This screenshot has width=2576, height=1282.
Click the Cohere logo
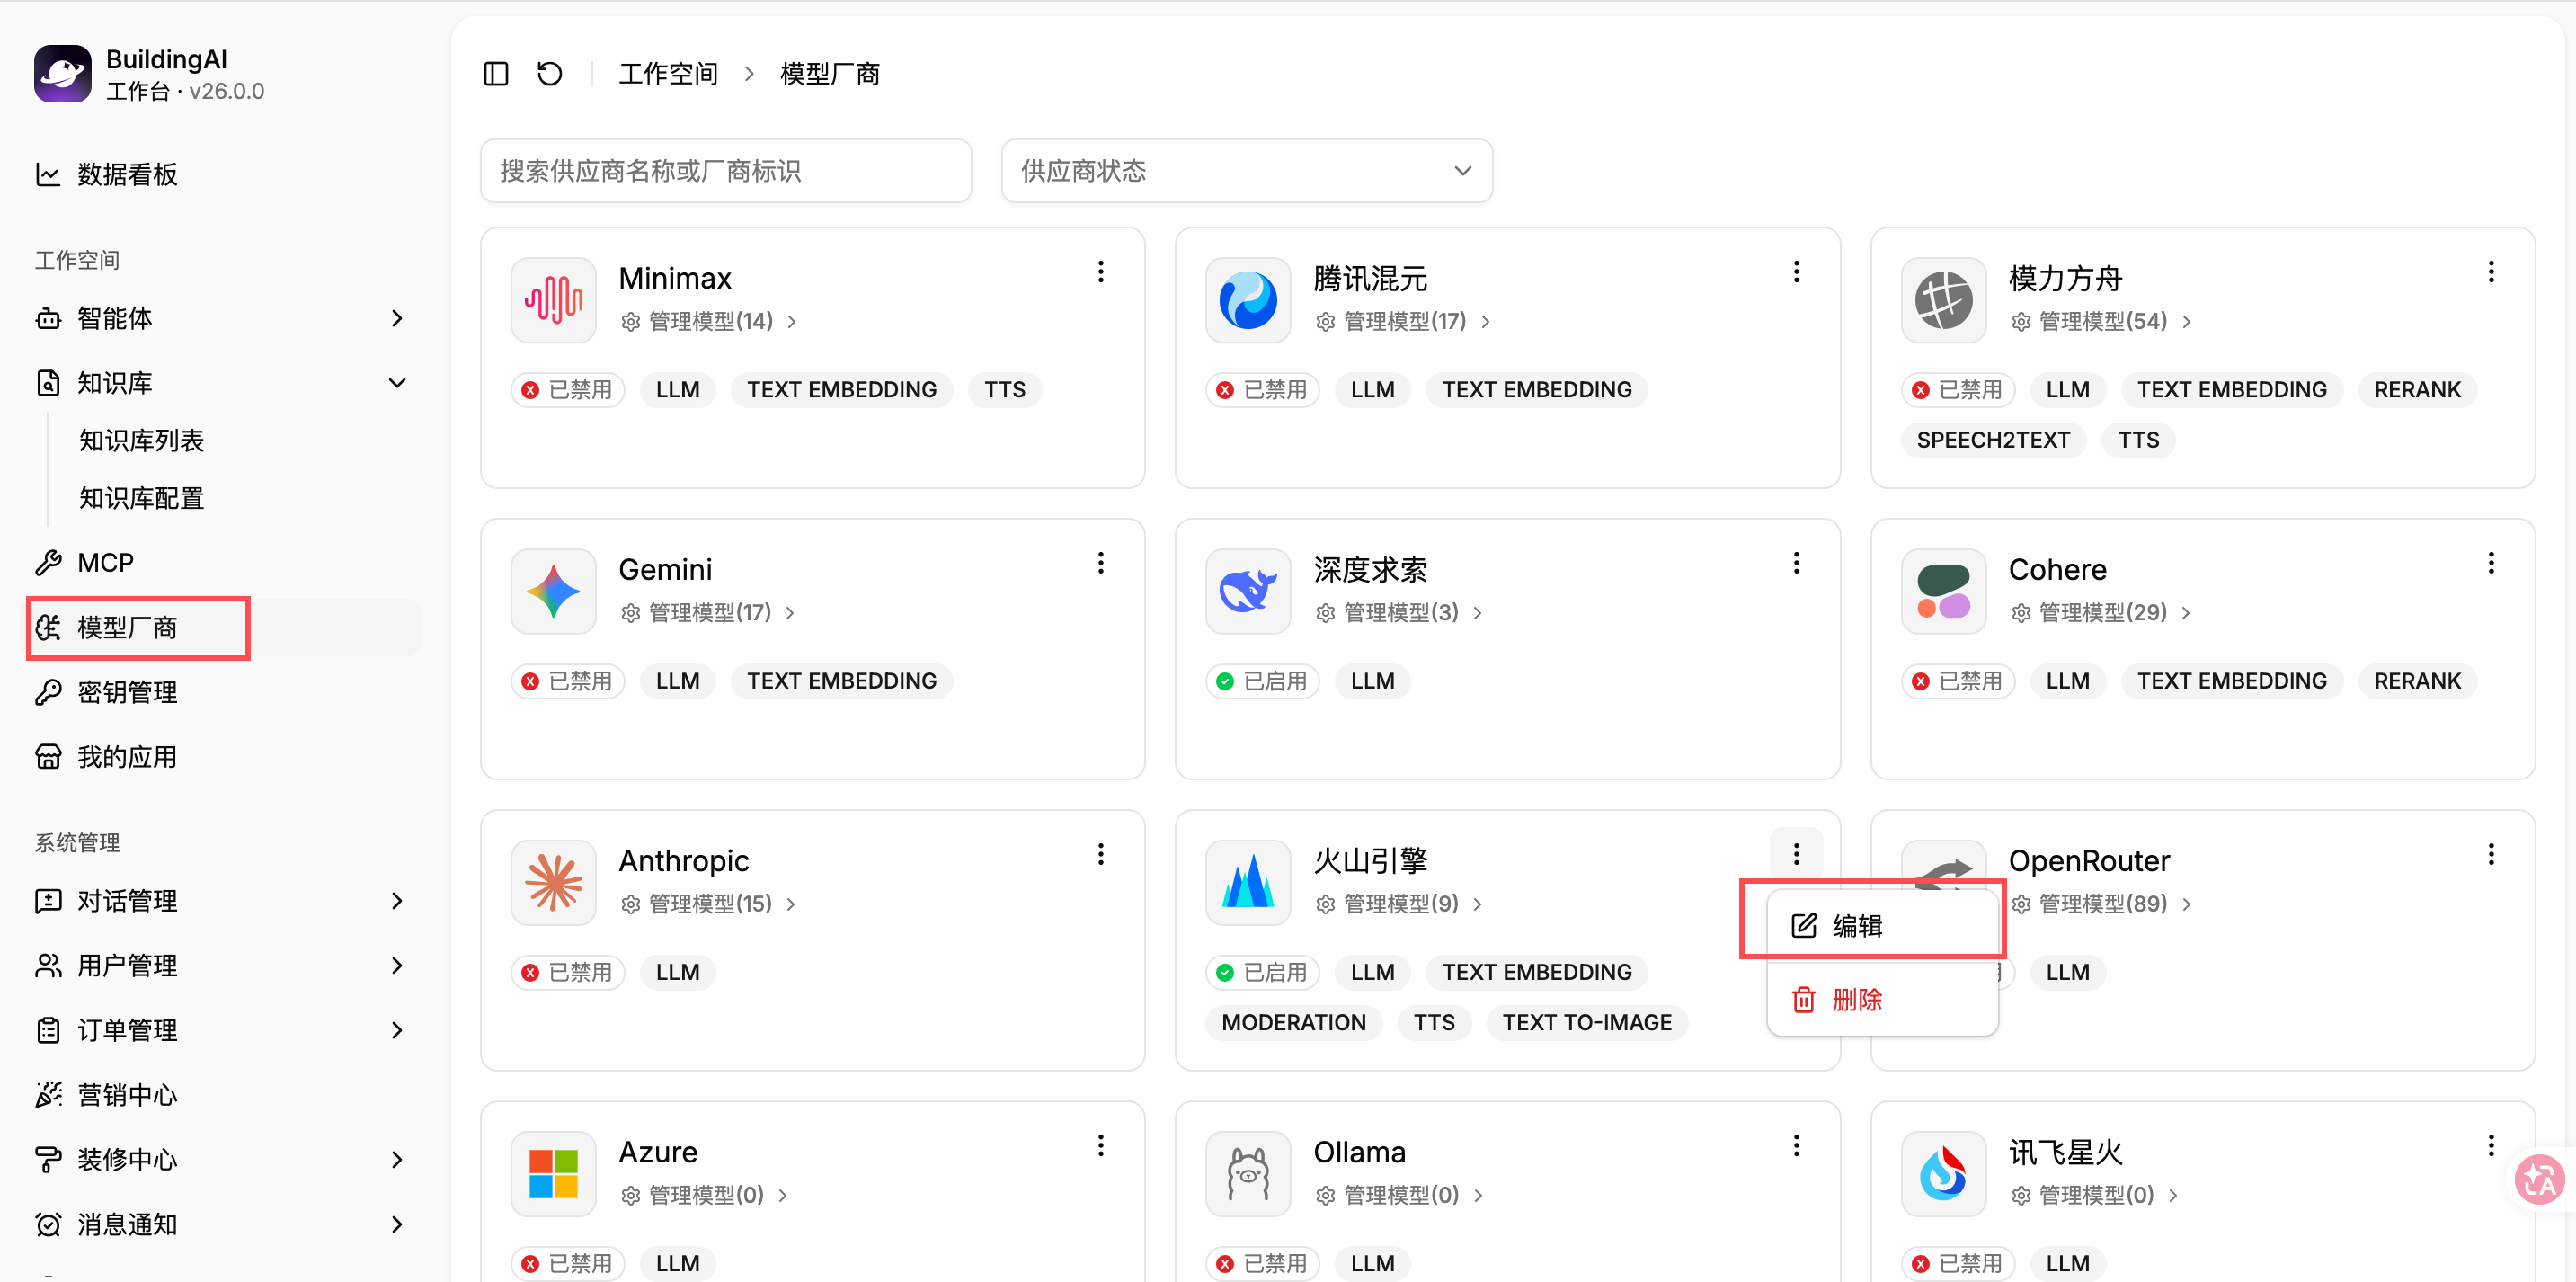coord(1943,591)
